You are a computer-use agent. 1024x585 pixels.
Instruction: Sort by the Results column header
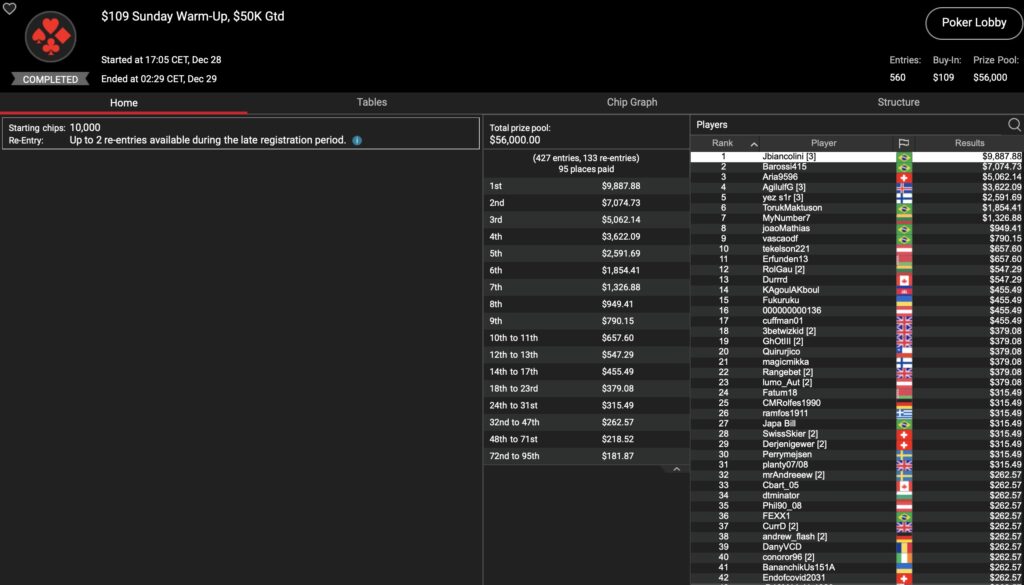968,143
